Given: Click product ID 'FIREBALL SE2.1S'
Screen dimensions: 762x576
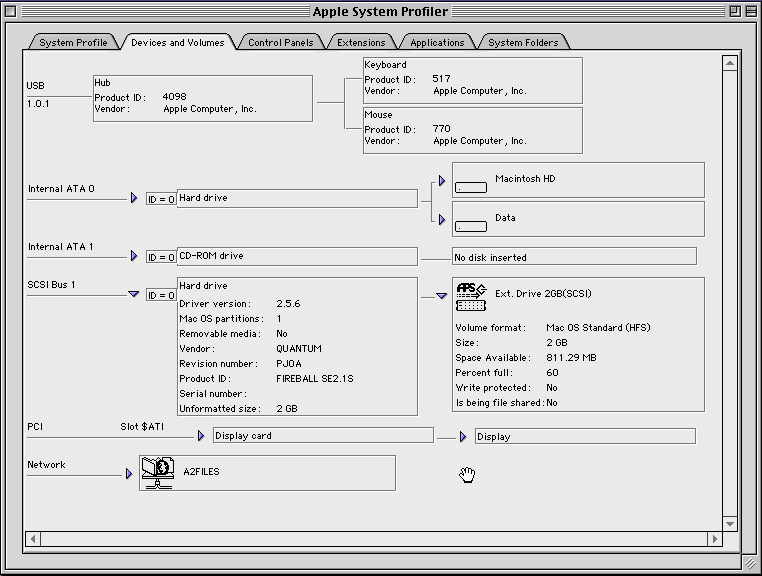Looking at the screenshot, I should 315,379.
